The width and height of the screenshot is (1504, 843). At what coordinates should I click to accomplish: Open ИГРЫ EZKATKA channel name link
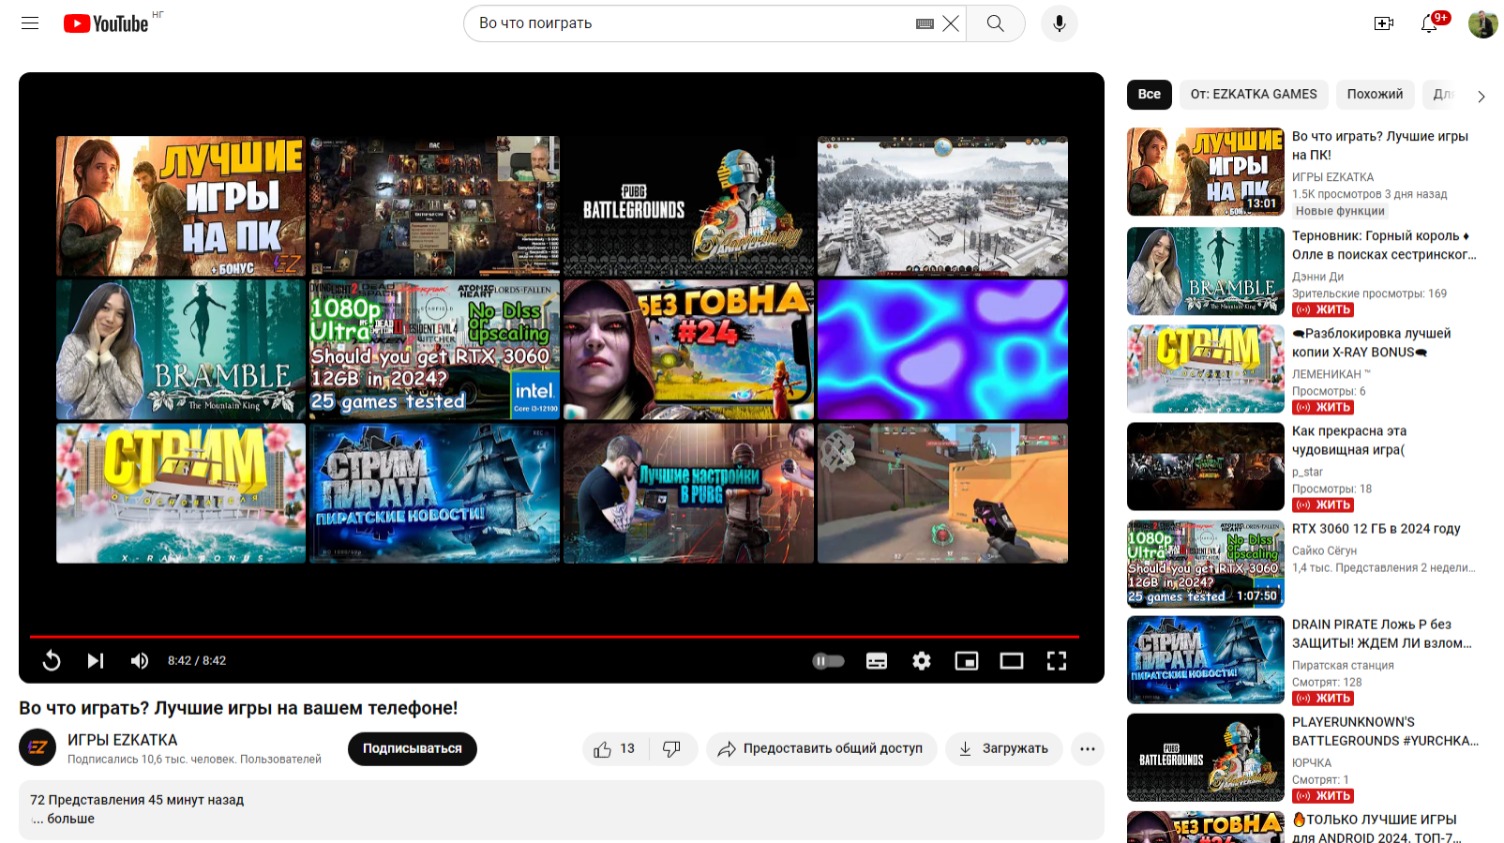click(x=122, y=740)
